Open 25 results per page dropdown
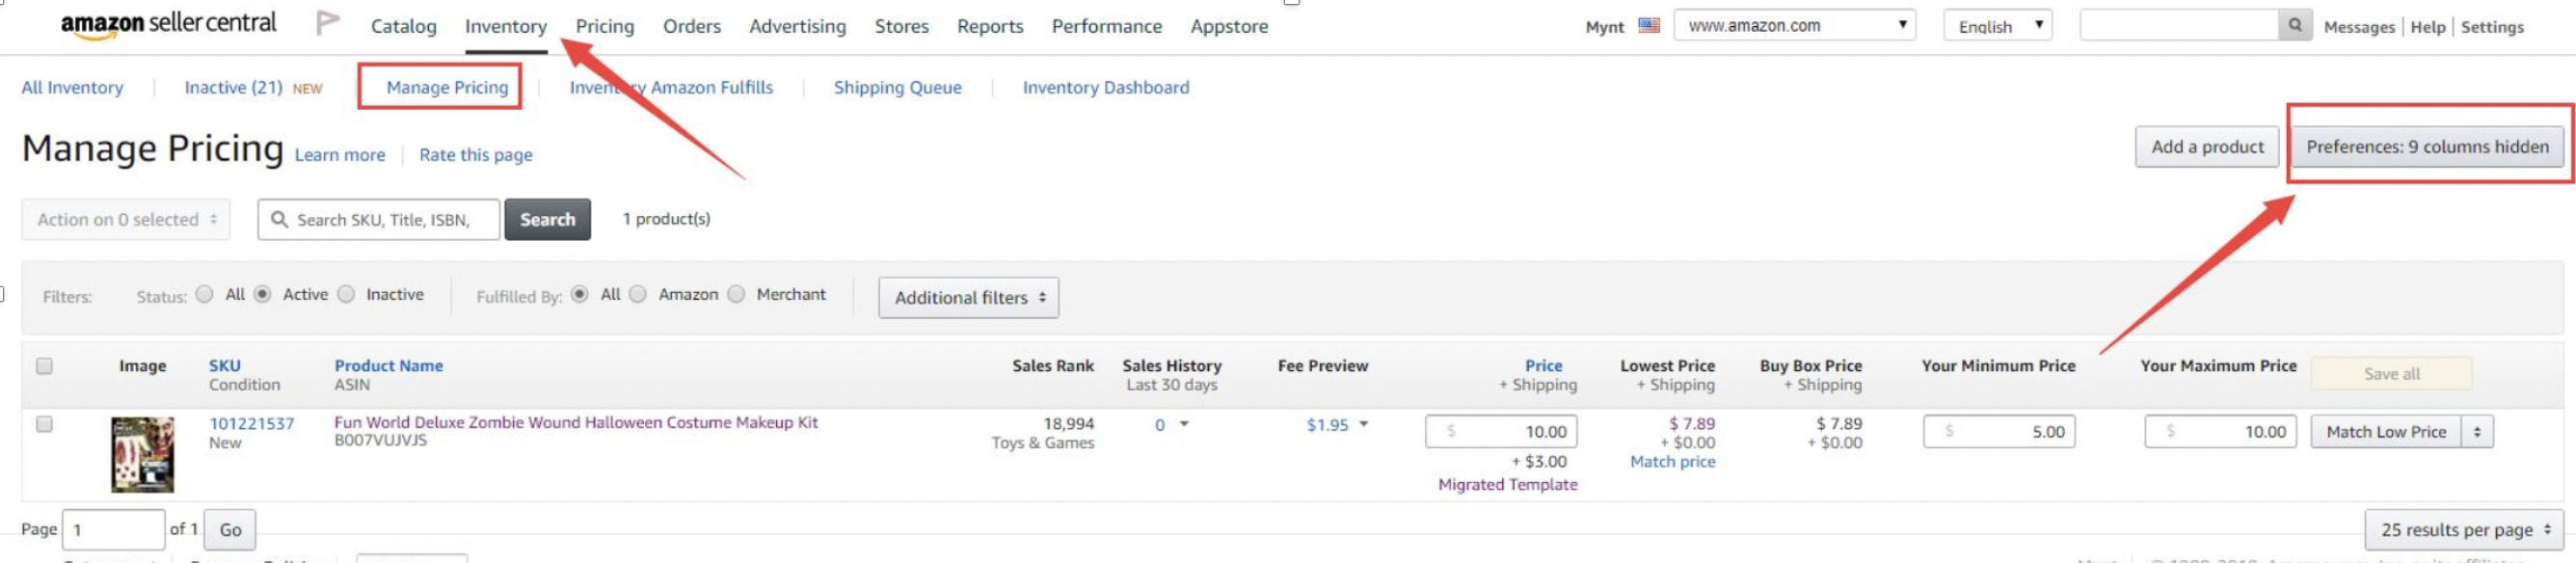This screenshot has height=563, width=2576. click(x=2465, y=530)
